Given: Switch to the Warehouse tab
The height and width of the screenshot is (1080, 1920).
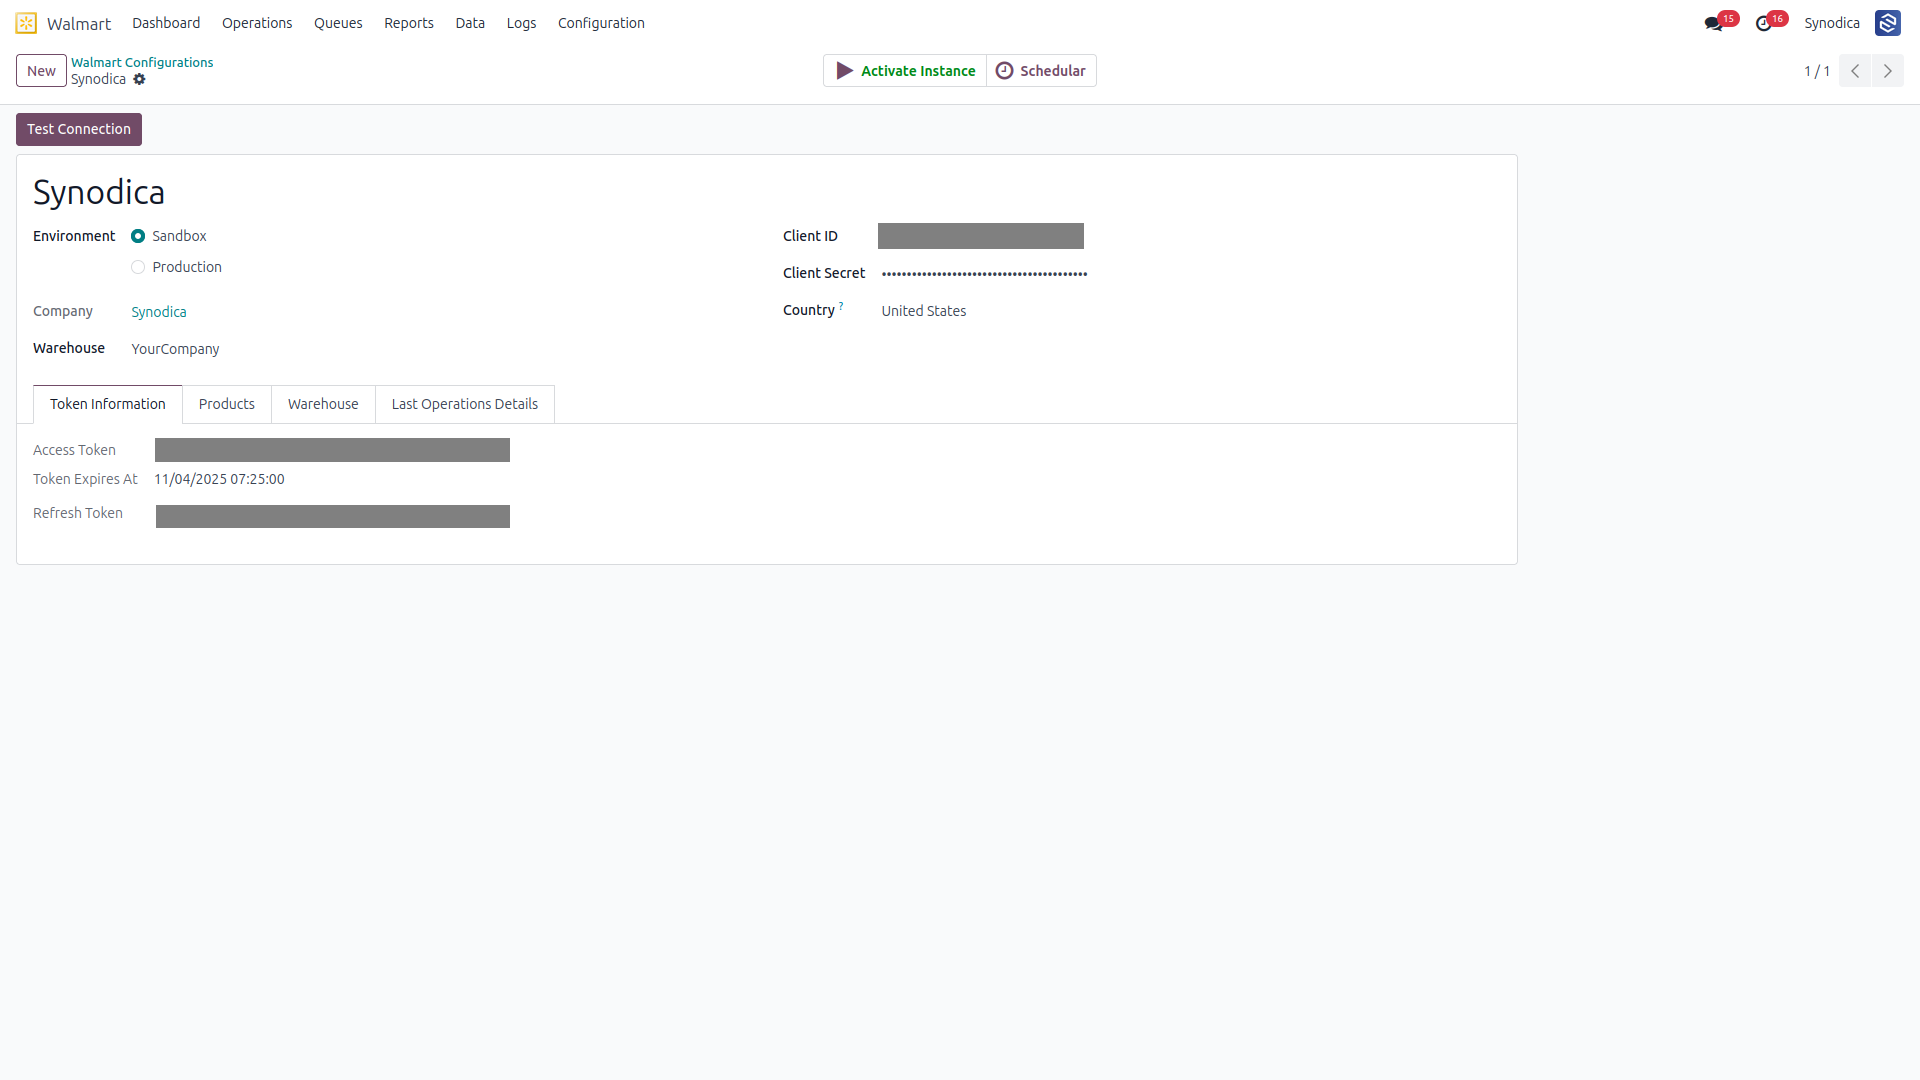Looking at the screenshot, I should [x=323, y=404].
